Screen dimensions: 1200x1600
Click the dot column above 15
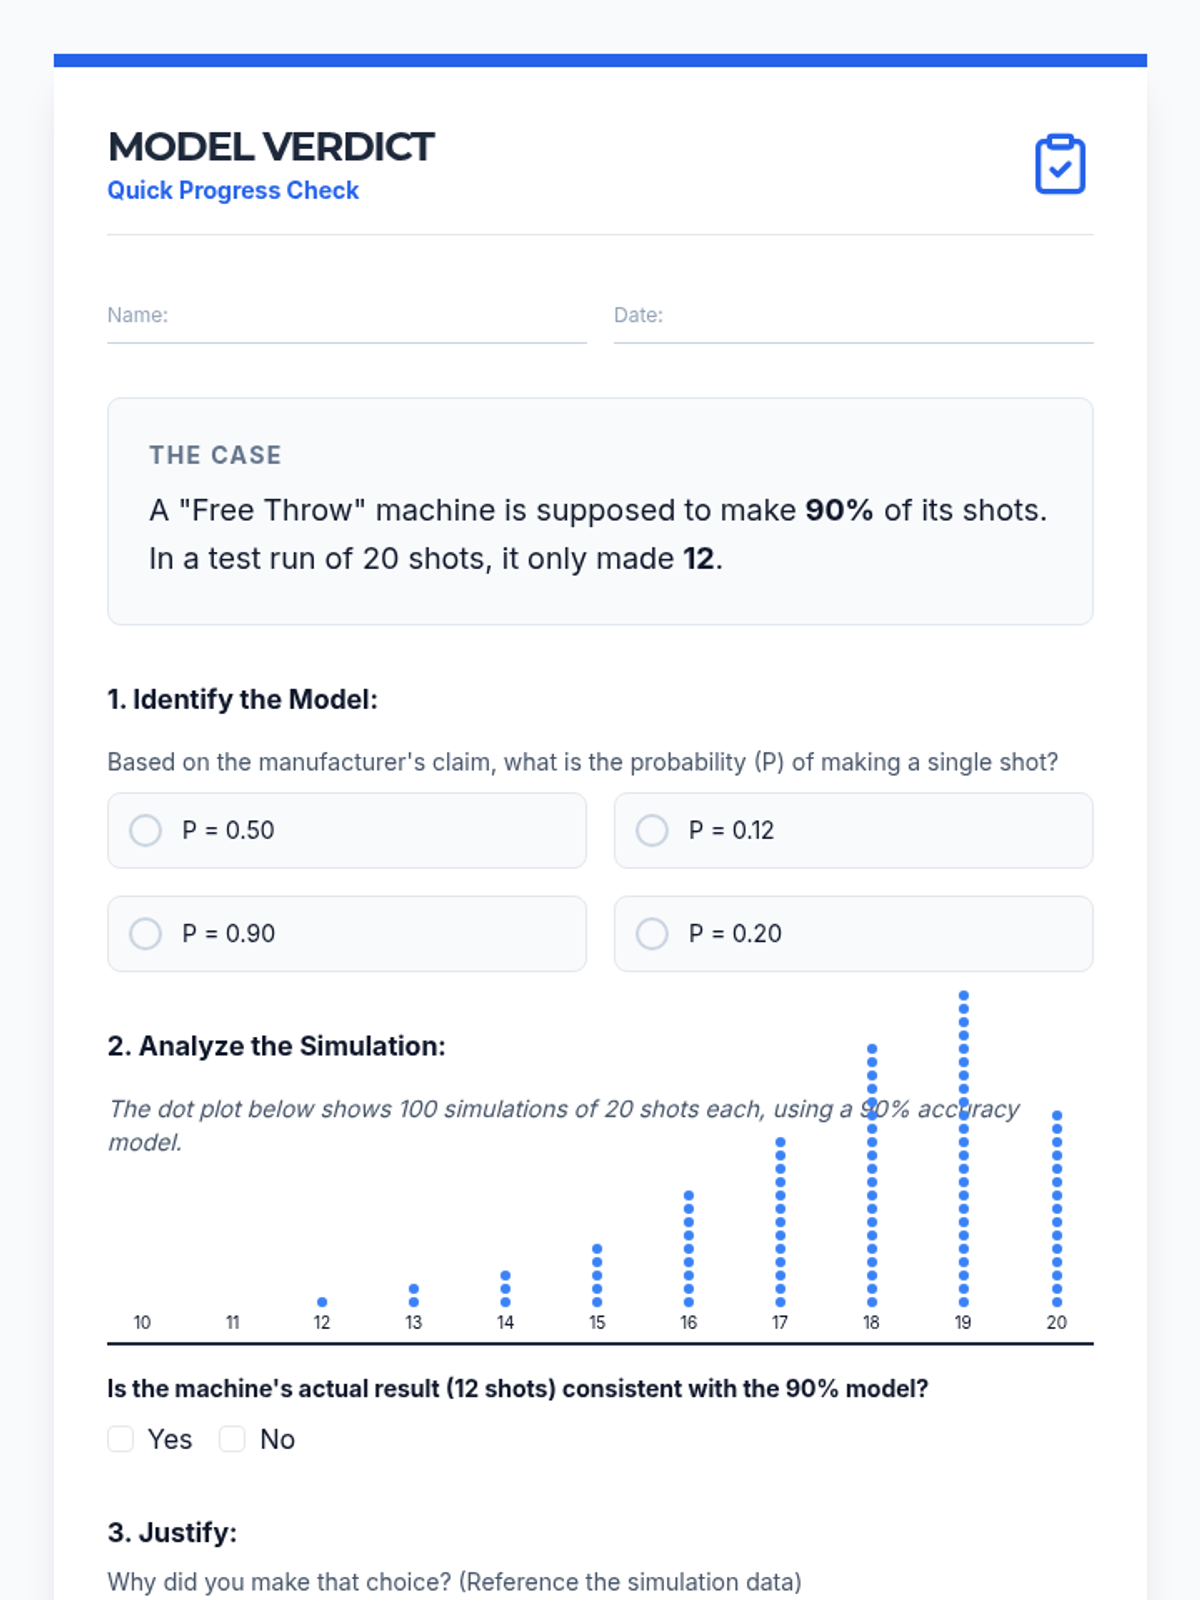pyautogui.click(x=597, y=1275)
